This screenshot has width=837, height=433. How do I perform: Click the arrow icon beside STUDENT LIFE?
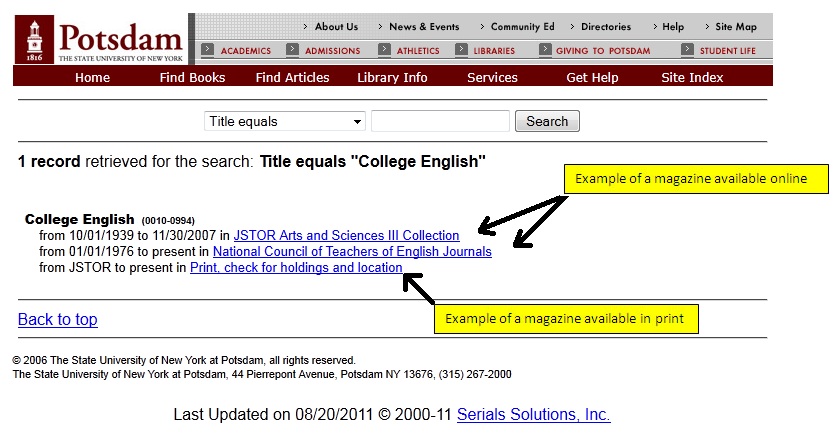pos(688,50)
